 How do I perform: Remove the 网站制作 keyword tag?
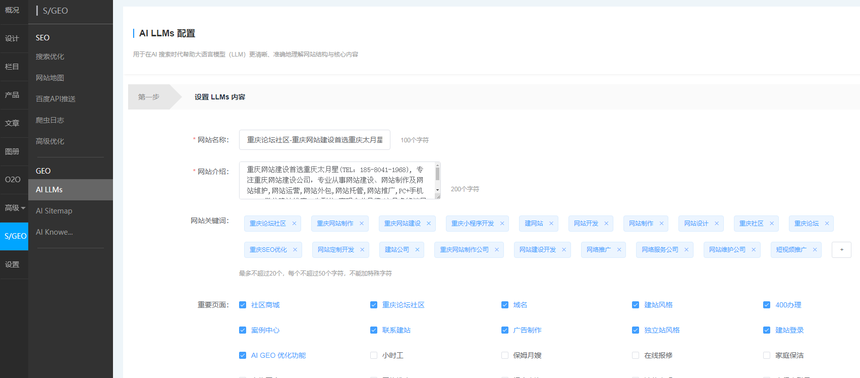[661, 223]
